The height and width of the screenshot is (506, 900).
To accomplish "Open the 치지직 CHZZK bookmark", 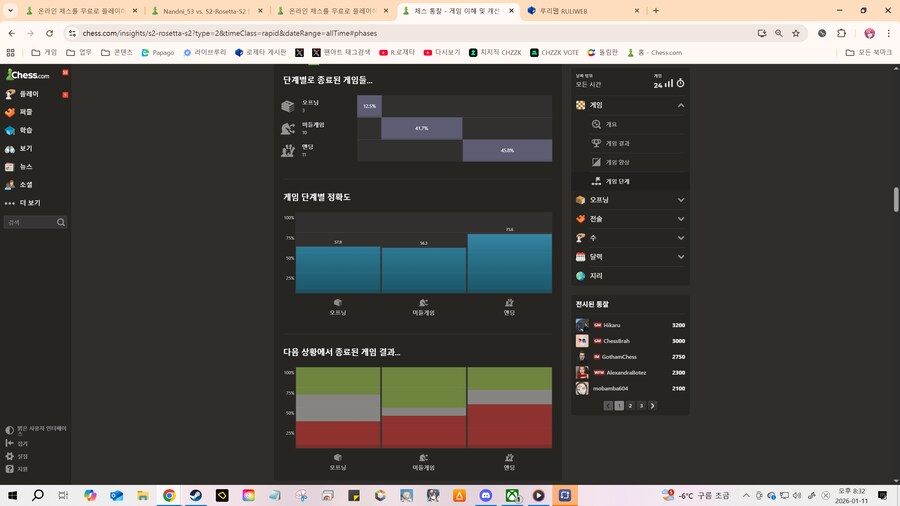I will [x=495, y=52].
